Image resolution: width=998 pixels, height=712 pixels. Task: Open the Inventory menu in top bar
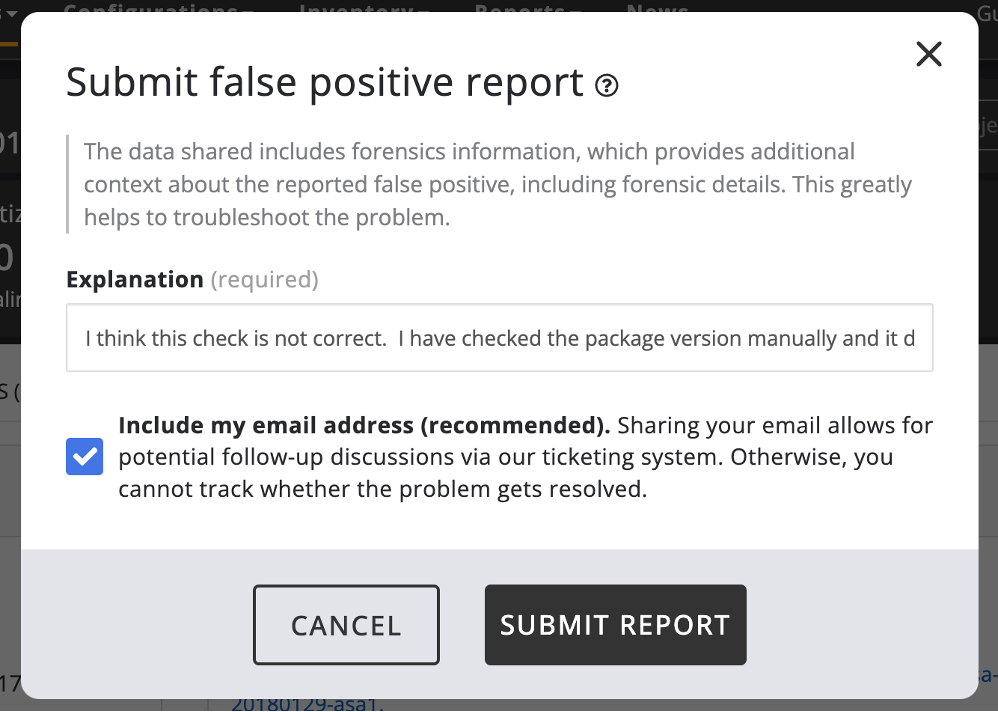tap(356, 9)
